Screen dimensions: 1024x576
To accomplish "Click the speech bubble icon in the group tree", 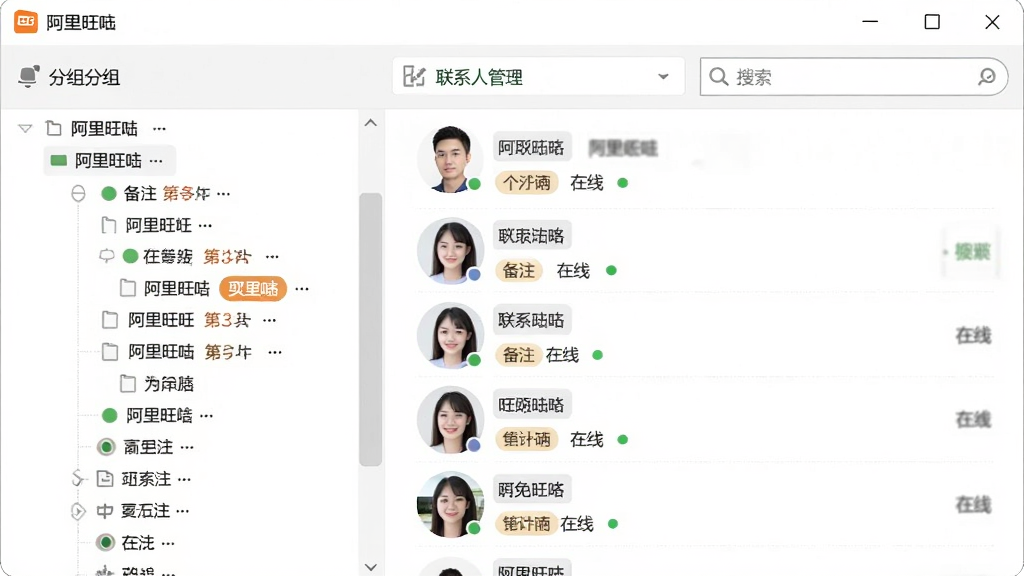I will point(106,256).
